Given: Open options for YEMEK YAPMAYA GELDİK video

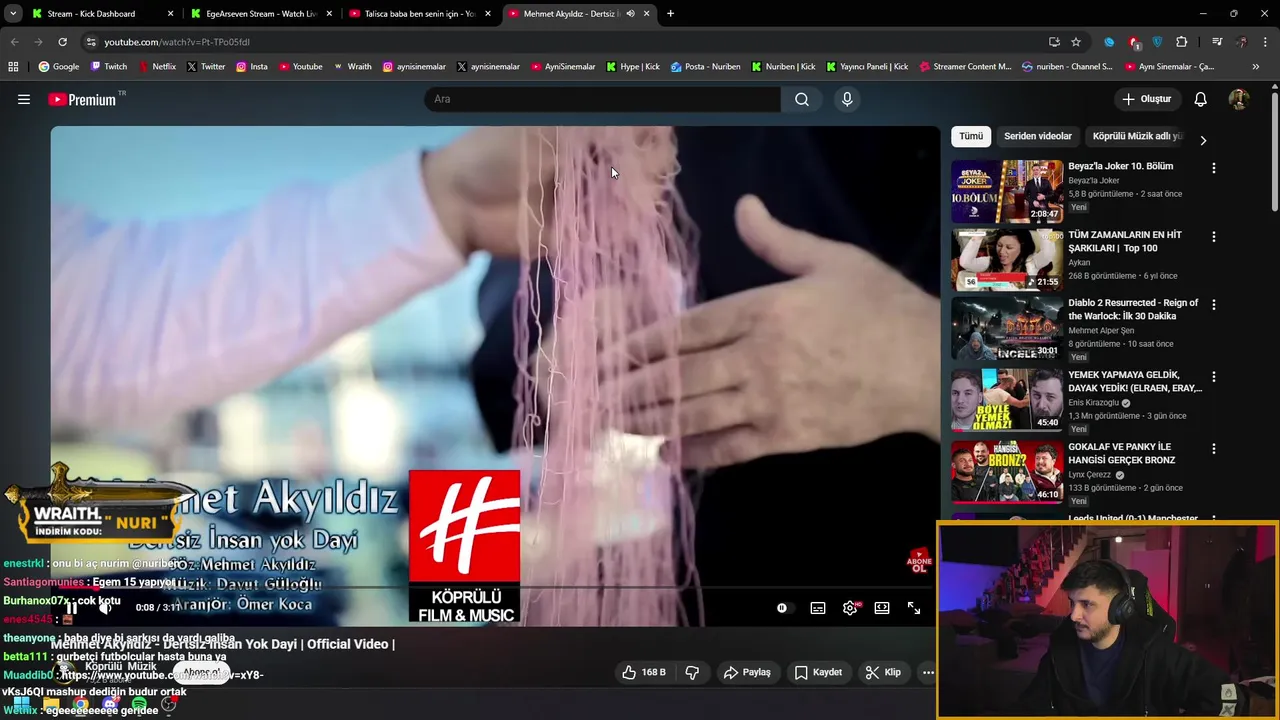Looking at the screenshot, I should [x=1214, y=377].
